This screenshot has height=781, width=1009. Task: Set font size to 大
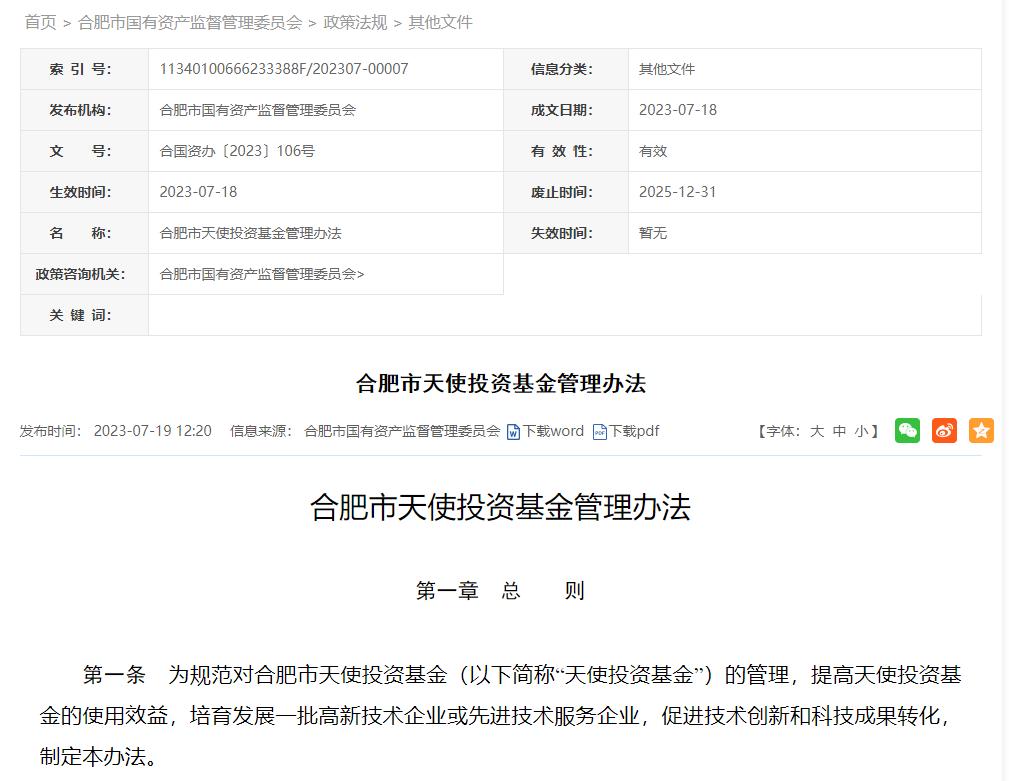click(x=817, y=431)
